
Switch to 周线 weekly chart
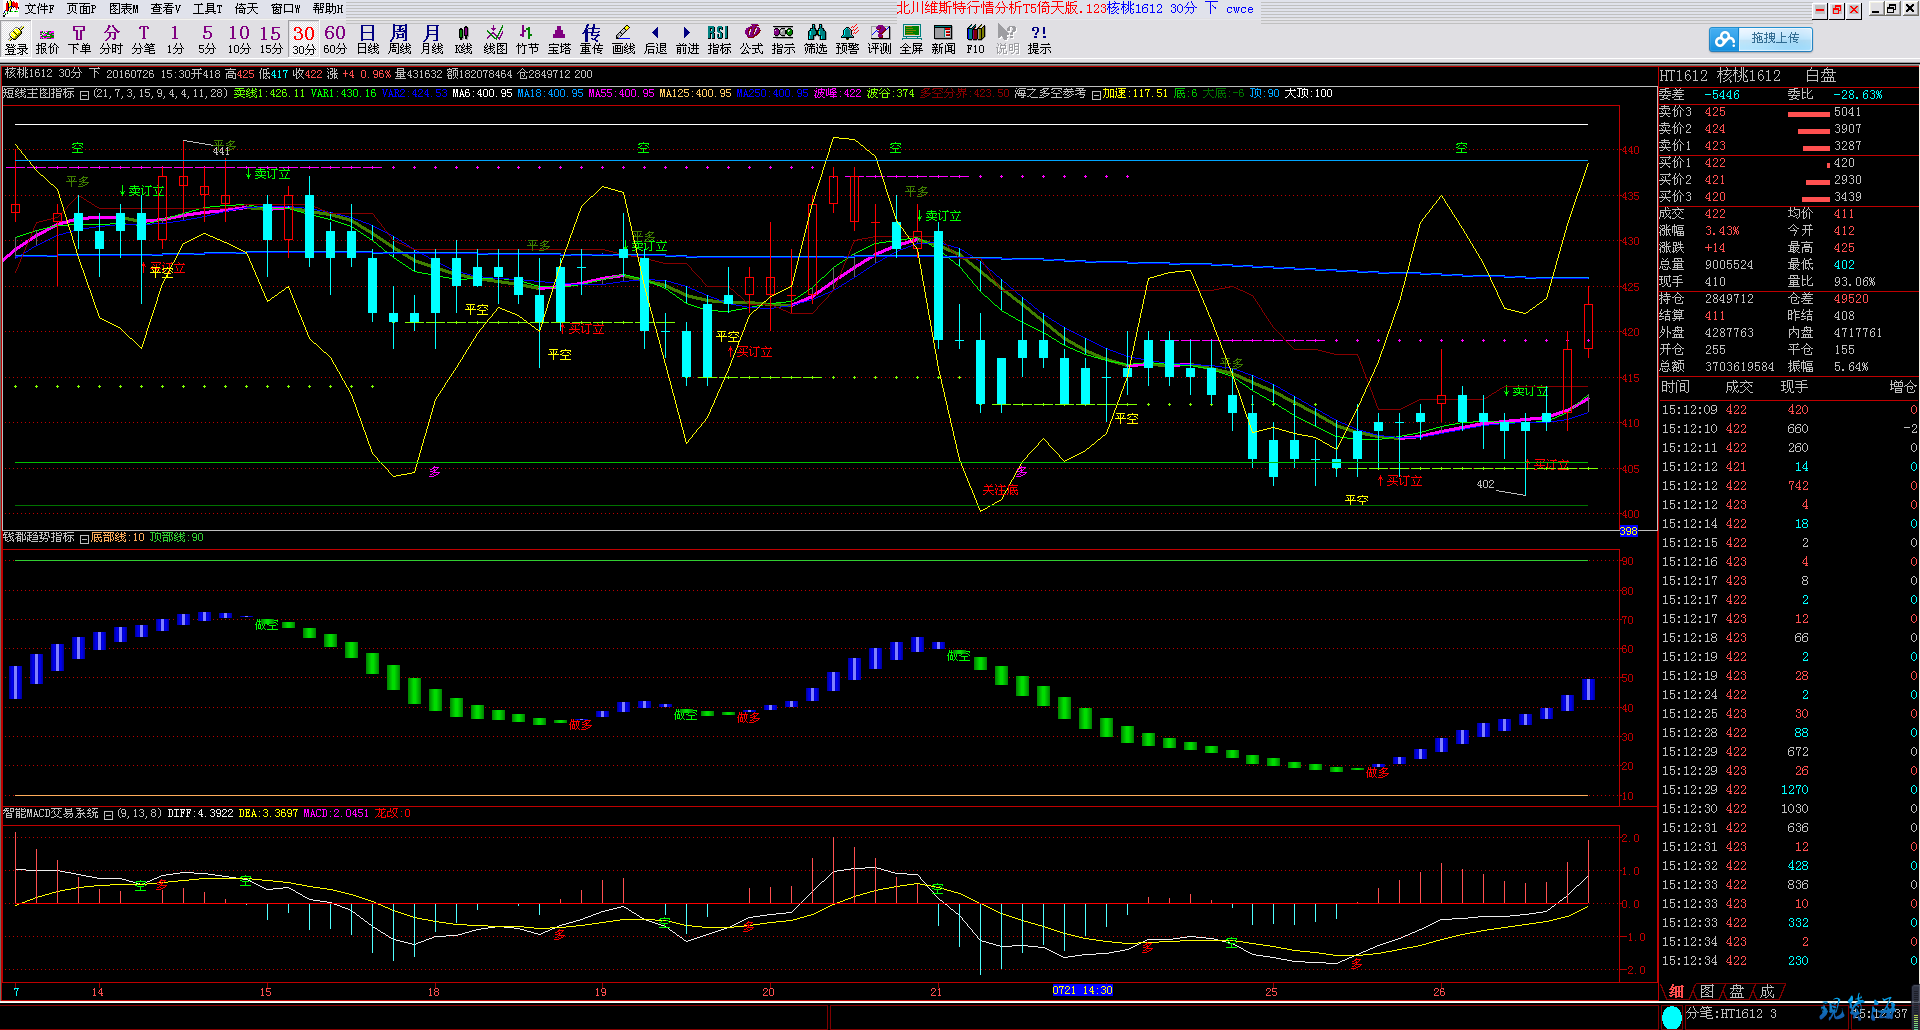(x=399, y=40)
